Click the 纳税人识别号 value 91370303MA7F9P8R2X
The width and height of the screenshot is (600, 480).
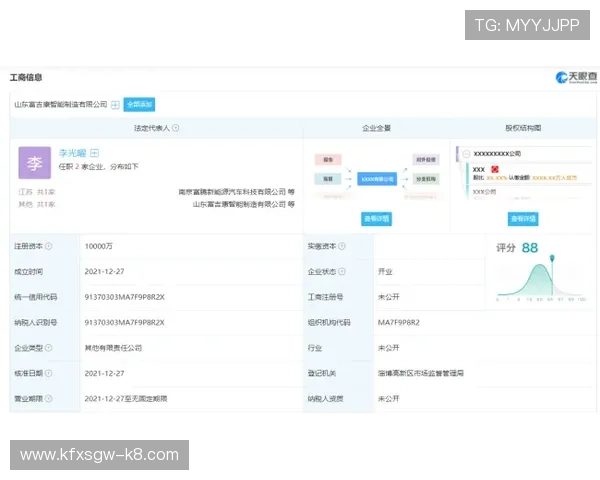[124, 322]
